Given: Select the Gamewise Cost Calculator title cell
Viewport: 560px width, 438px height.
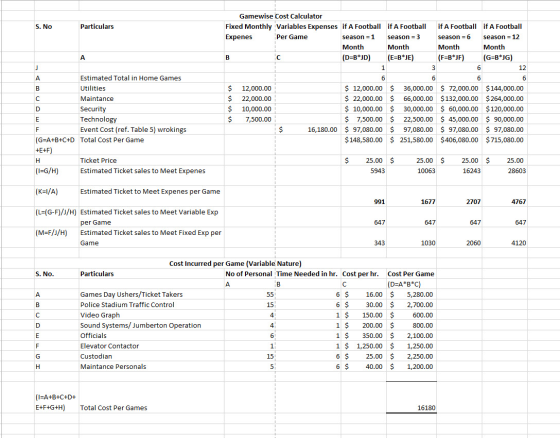Looking at the screenshot, I should [280, 16].
